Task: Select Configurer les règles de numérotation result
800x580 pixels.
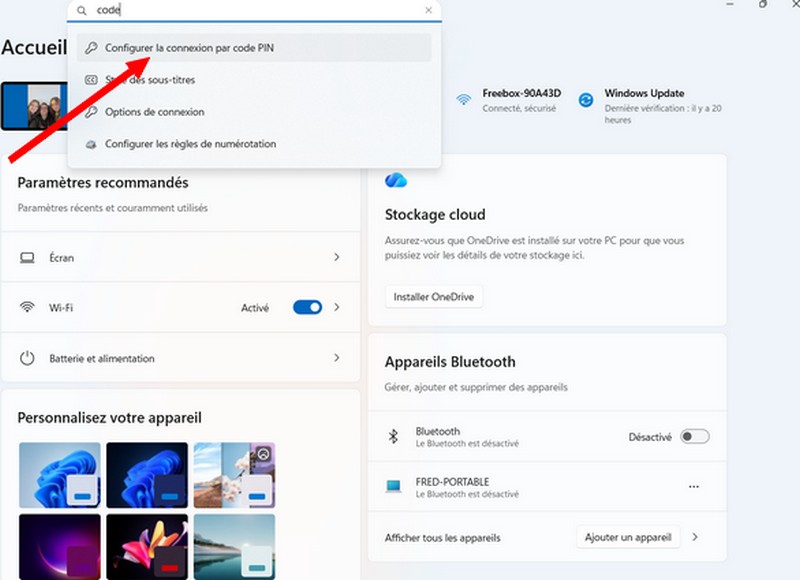Action: click(x=190, y=144)
